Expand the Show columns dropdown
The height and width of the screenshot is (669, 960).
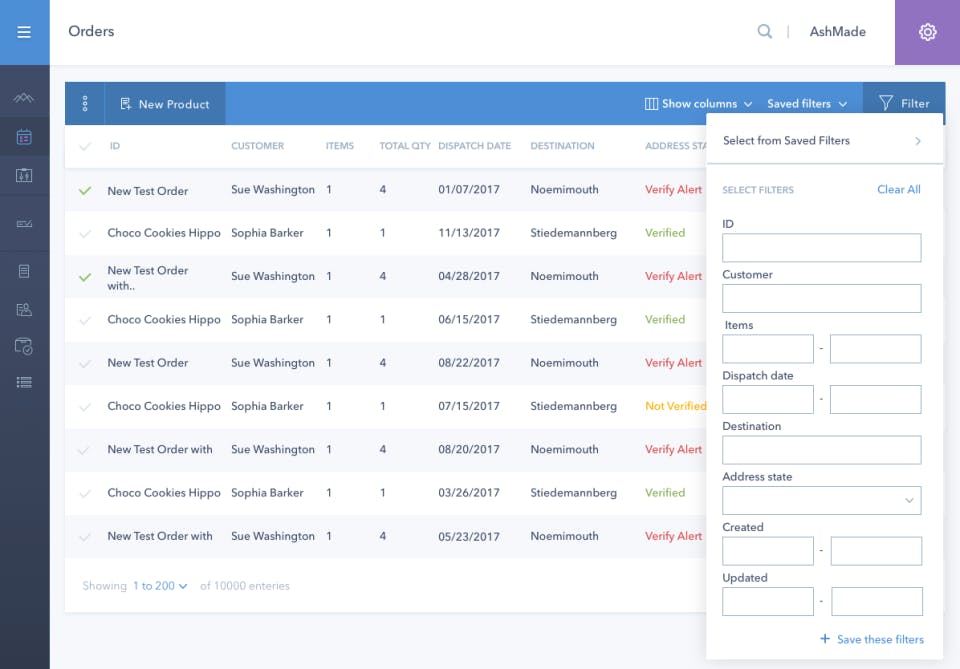point(698,103)
